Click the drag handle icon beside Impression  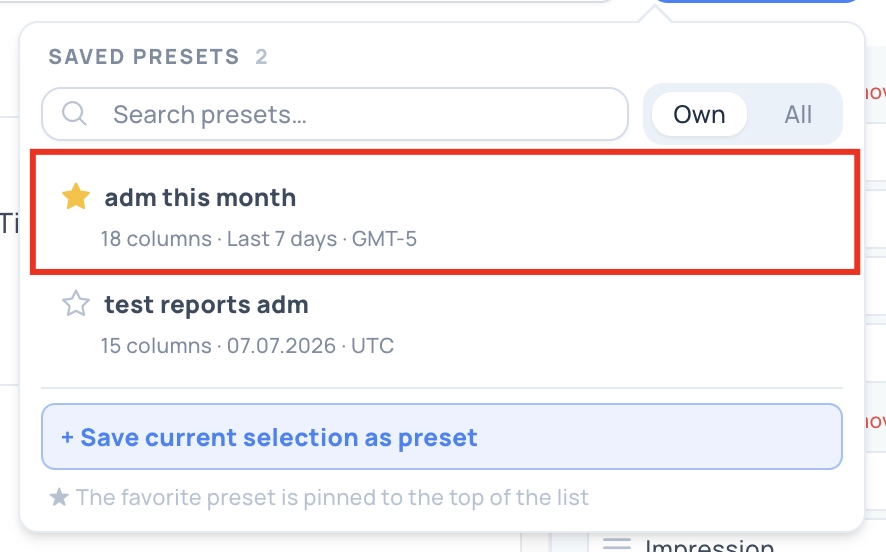(616, 544)
